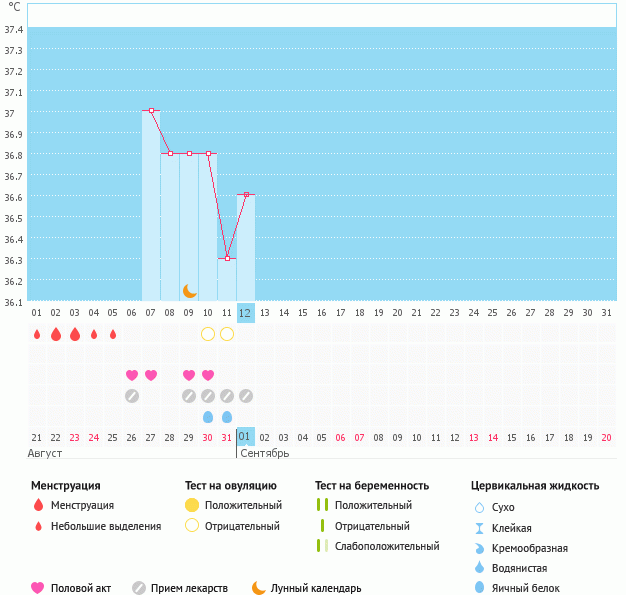This screenshot has width=626, height=595.
Task: Click cycle day 31 label
Action: [x=606, y=313]
